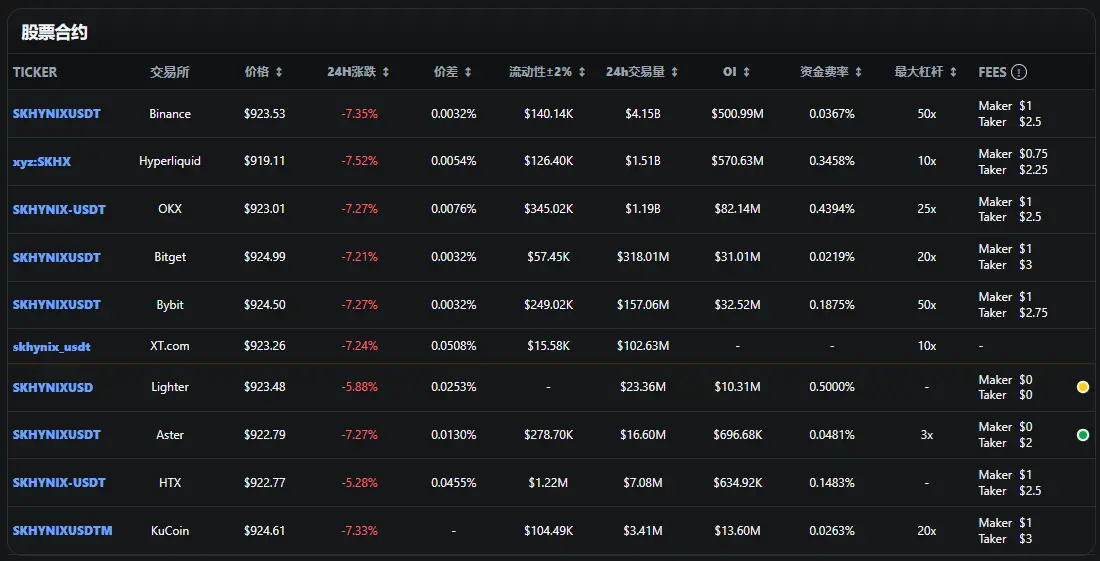Open HTX SKHYNIX-USDT ticker link

pos(59,482)
